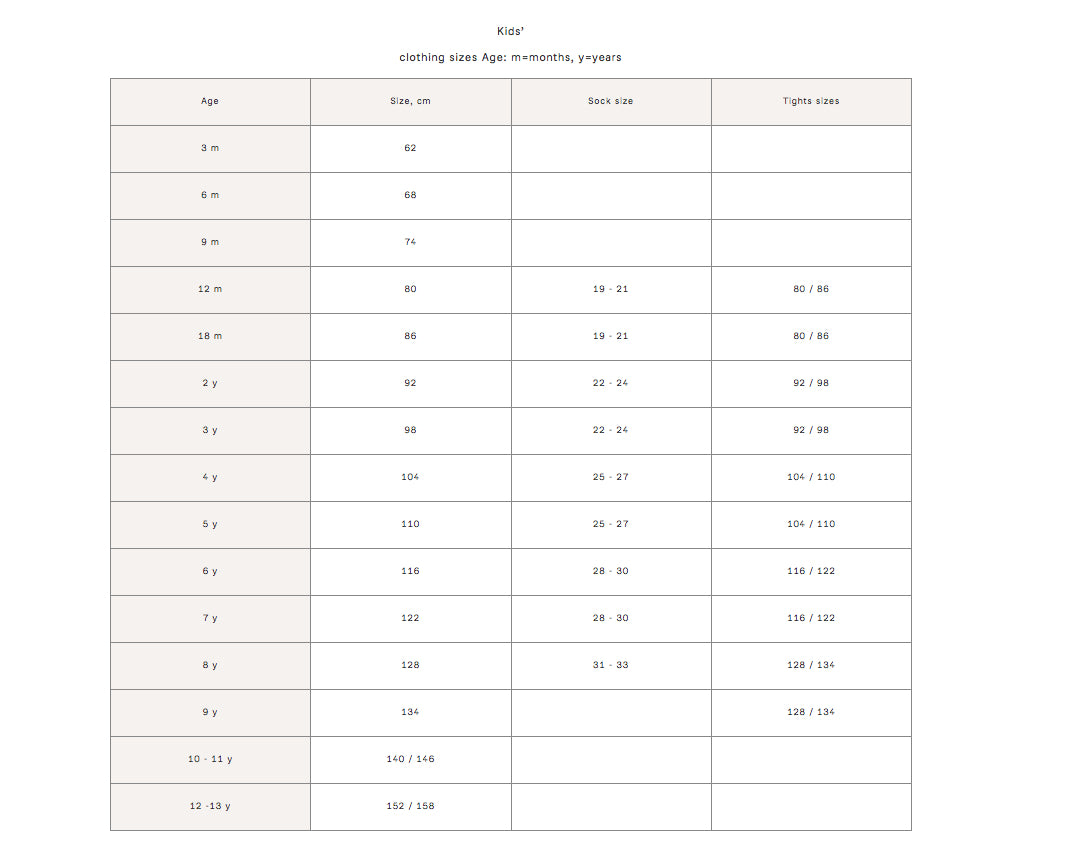Image resolution: width=1065 pixels, height=858 pixels.
Task: Click sock size 28 - 30 for 6 y
Action: point(610,571)
